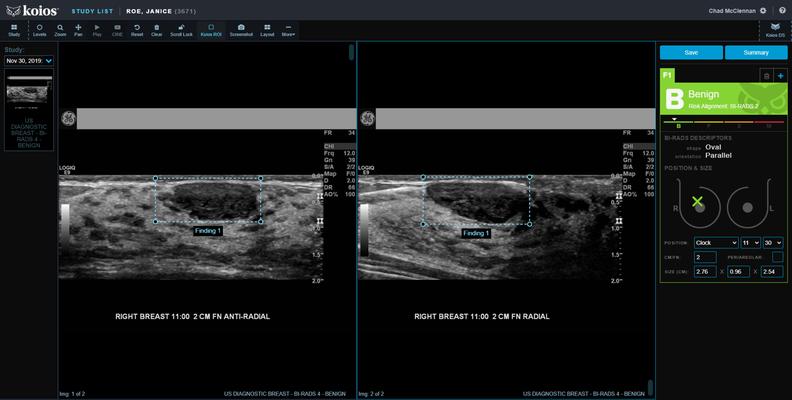Activate the Zoom tool
The width and height of the screenshot is (792, 400).
tap(60, 29)
